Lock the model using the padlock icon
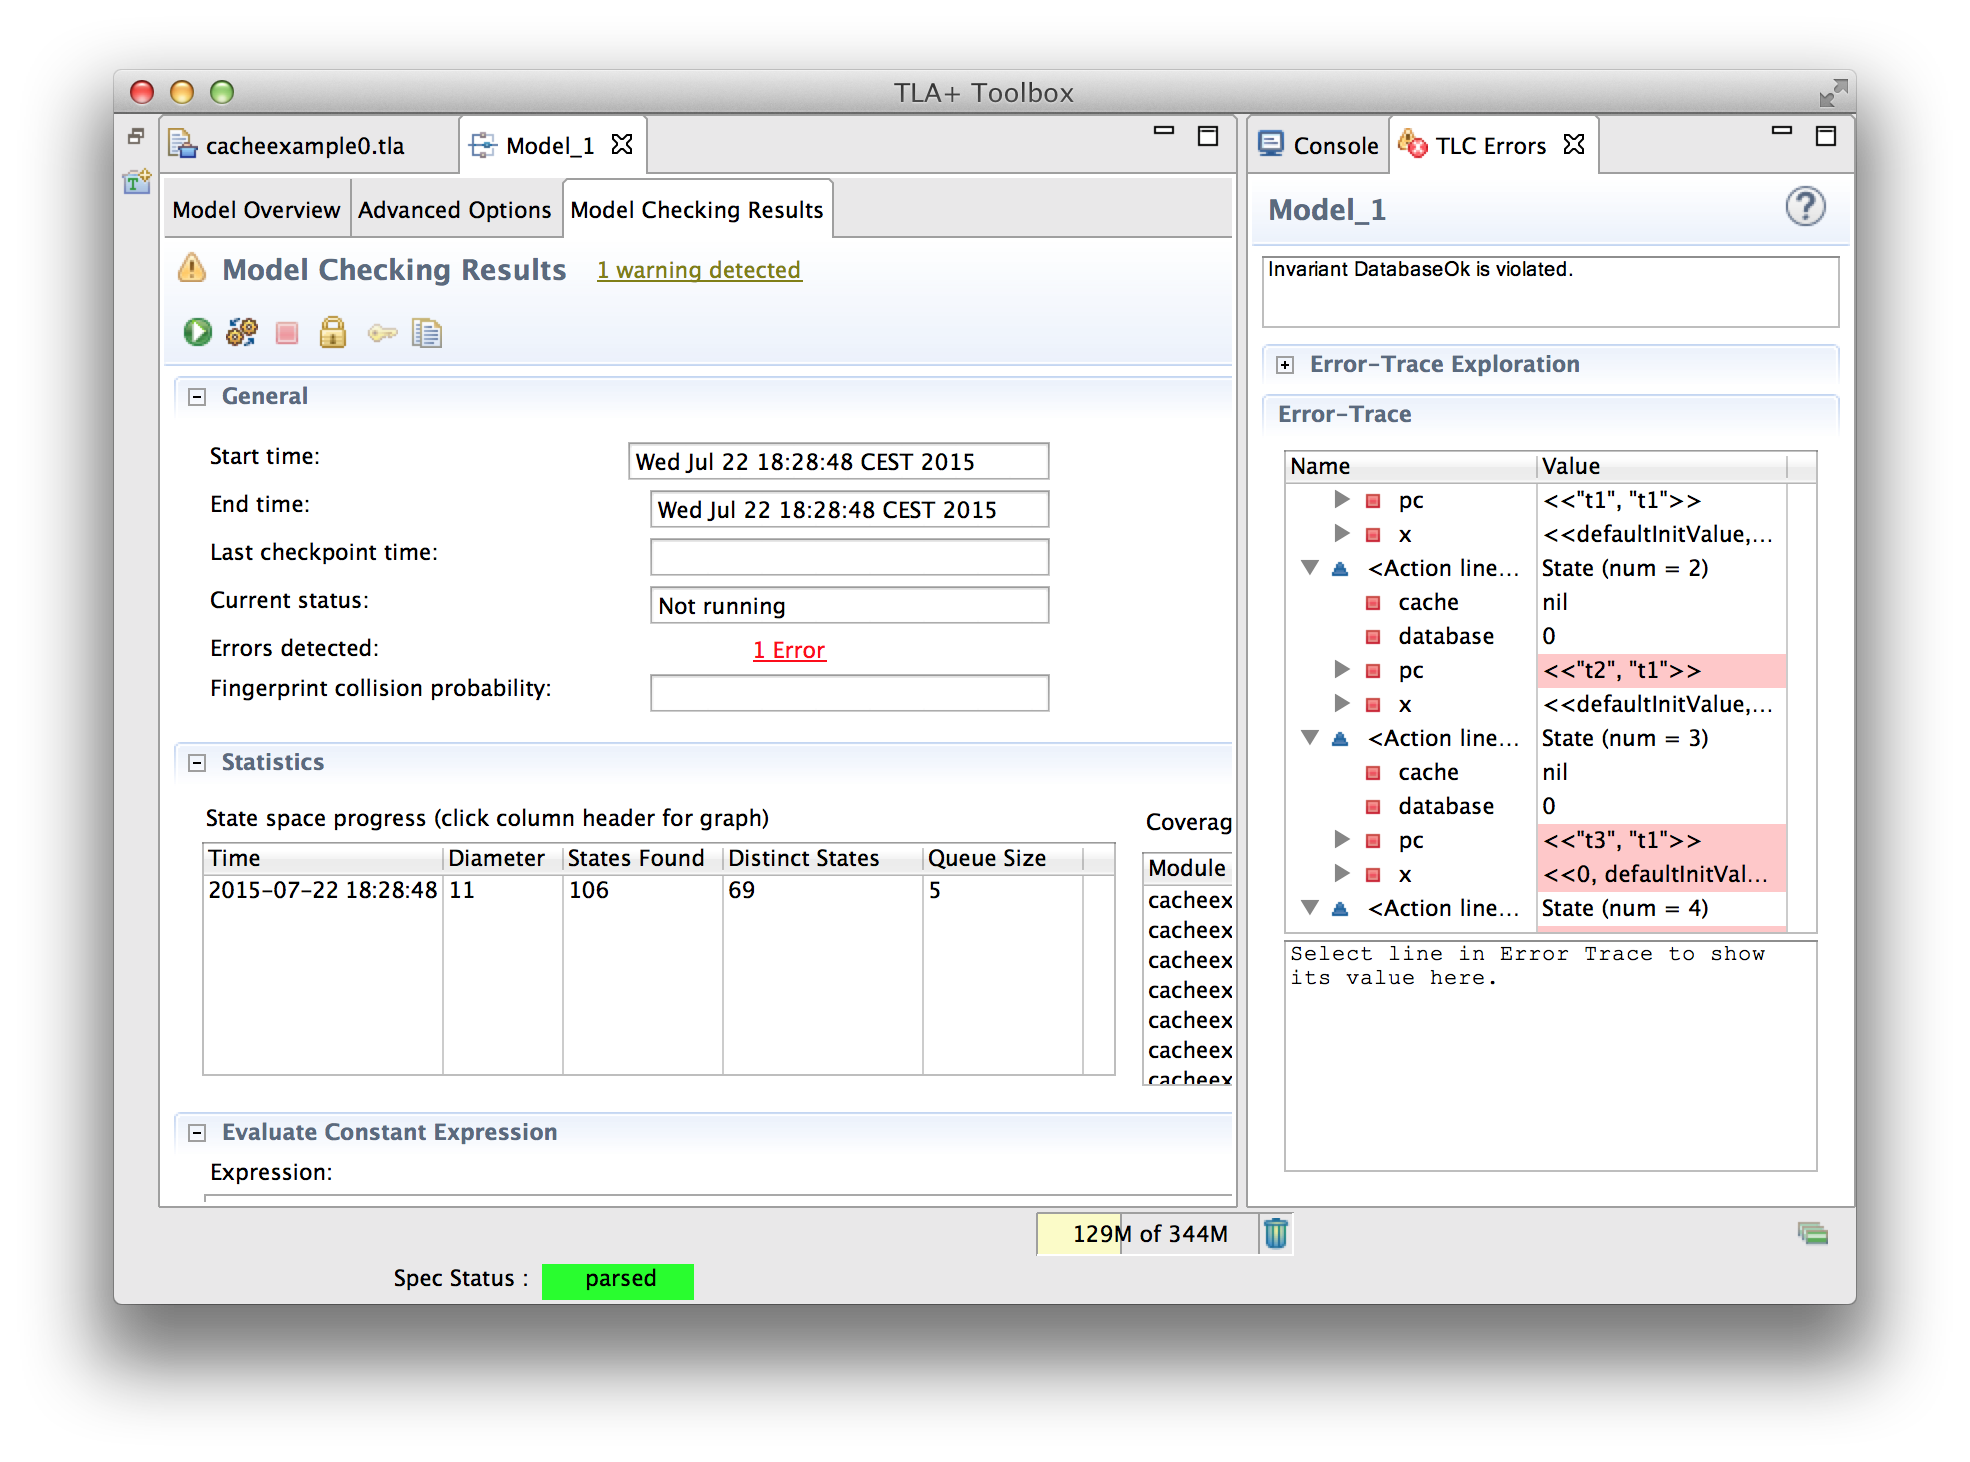 (333, 333)
